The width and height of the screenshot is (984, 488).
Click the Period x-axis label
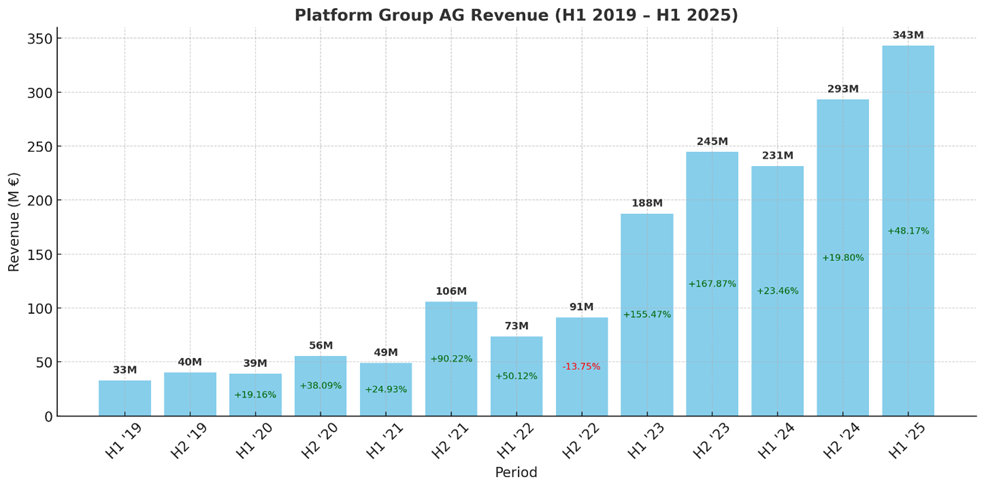click(516, 473)
